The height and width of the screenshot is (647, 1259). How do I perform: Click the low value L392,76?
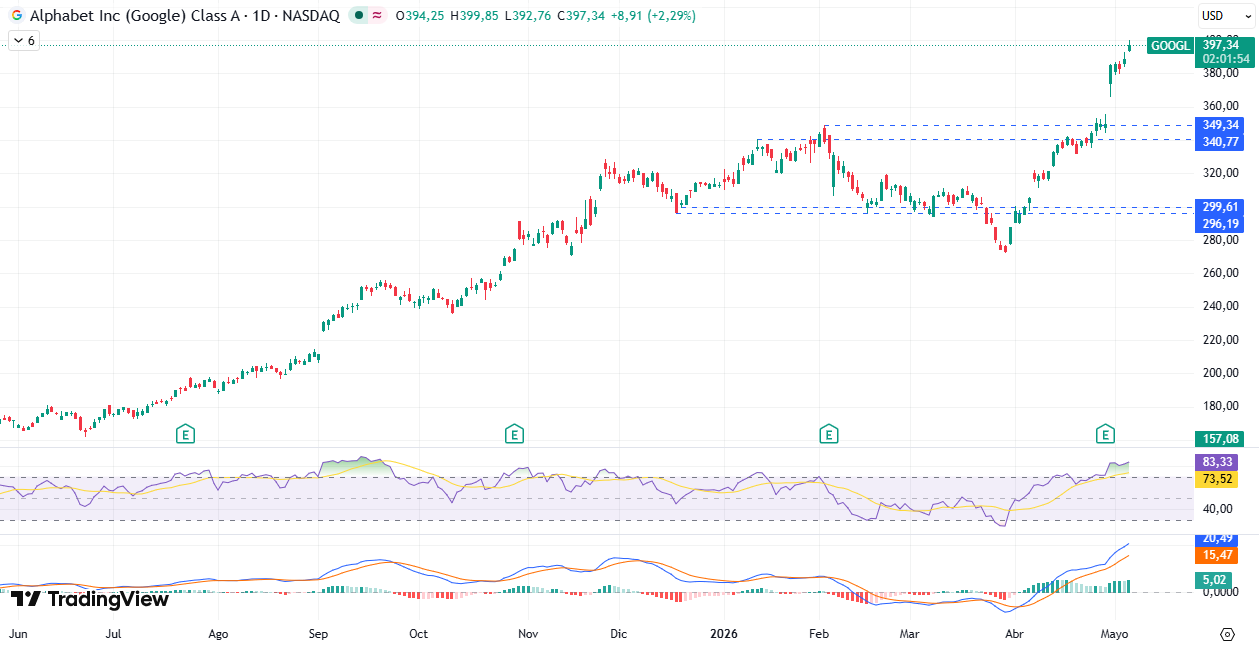[527, 16]
